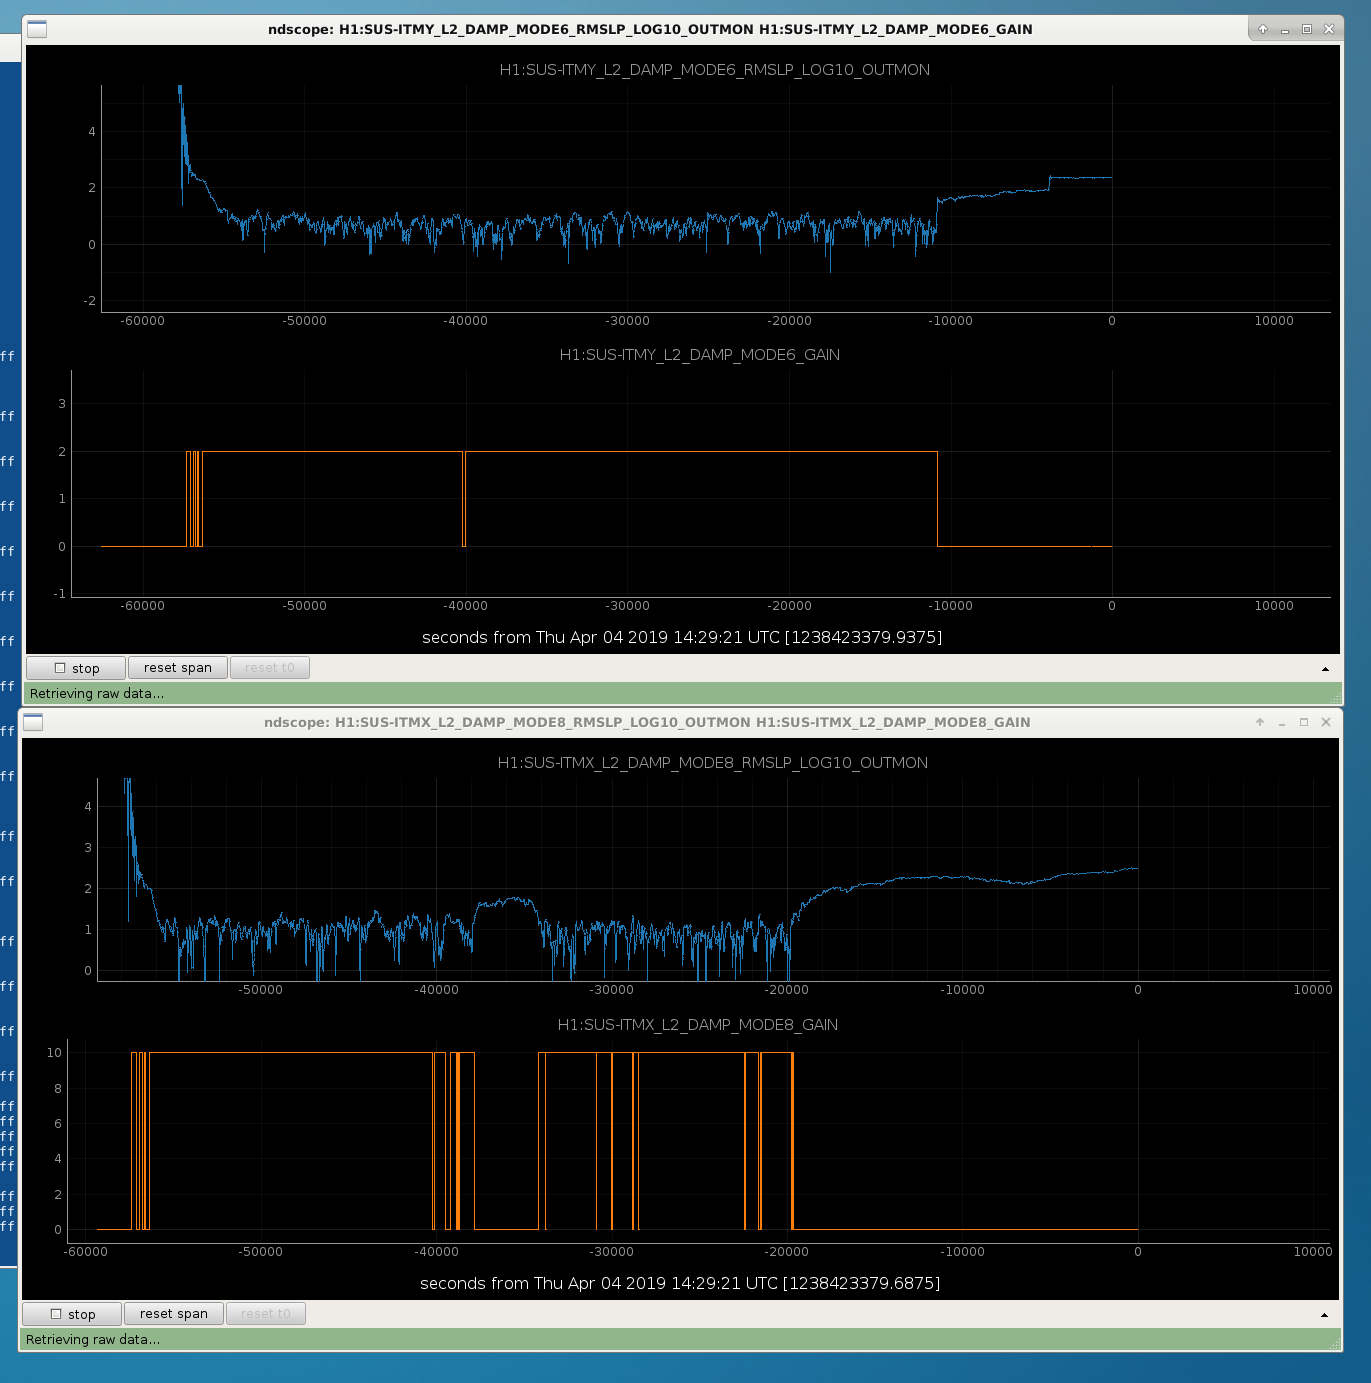
Task: Click the ITMX MODE8 window title bar text
Action: click(x=647, y=722)
